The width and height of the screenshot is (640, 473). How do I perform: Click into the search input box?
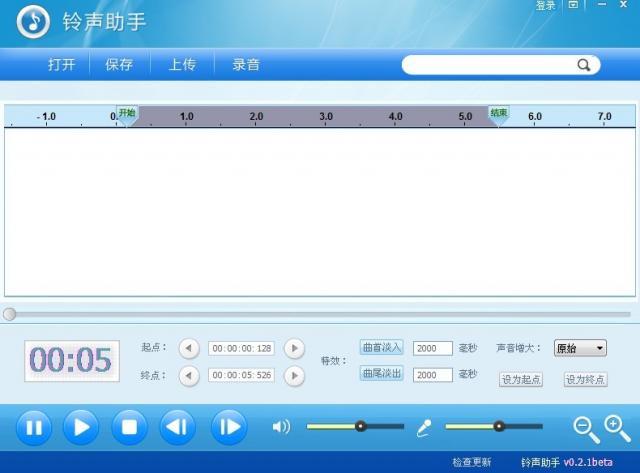(490, 65)
